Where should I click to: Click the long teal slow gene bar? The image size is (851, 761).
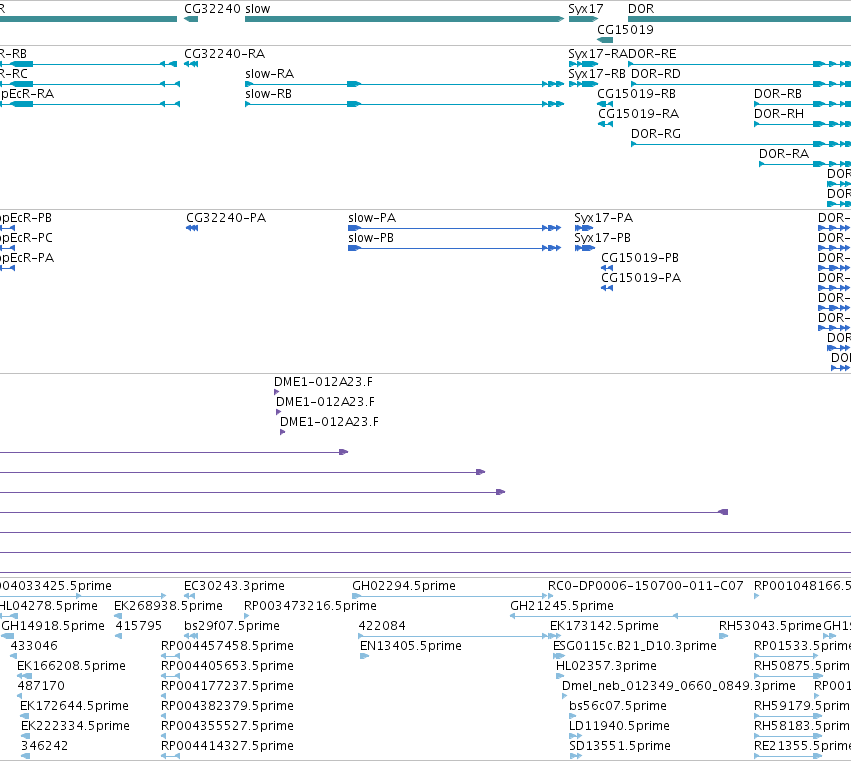404,20
